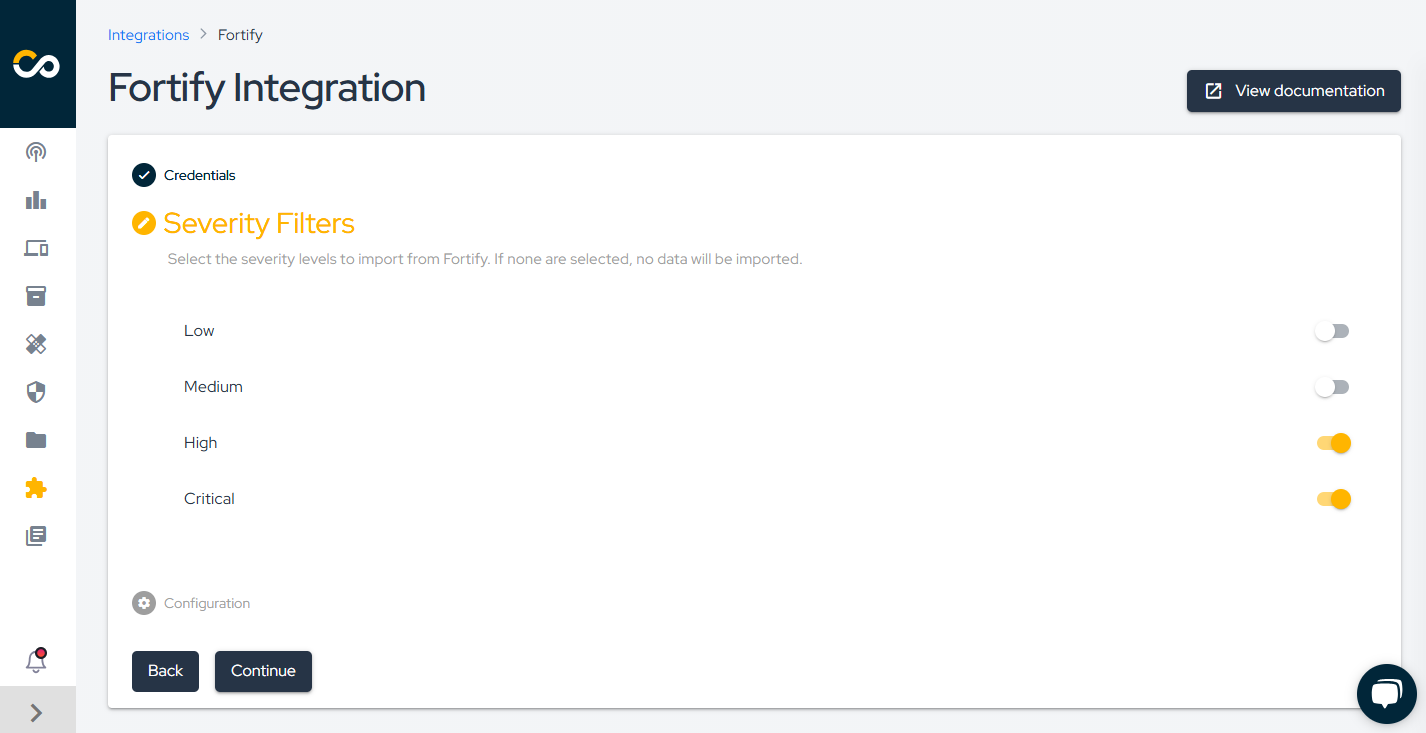Click the Medium severity label
This screenshot has width=1426, height=733.
213,387
